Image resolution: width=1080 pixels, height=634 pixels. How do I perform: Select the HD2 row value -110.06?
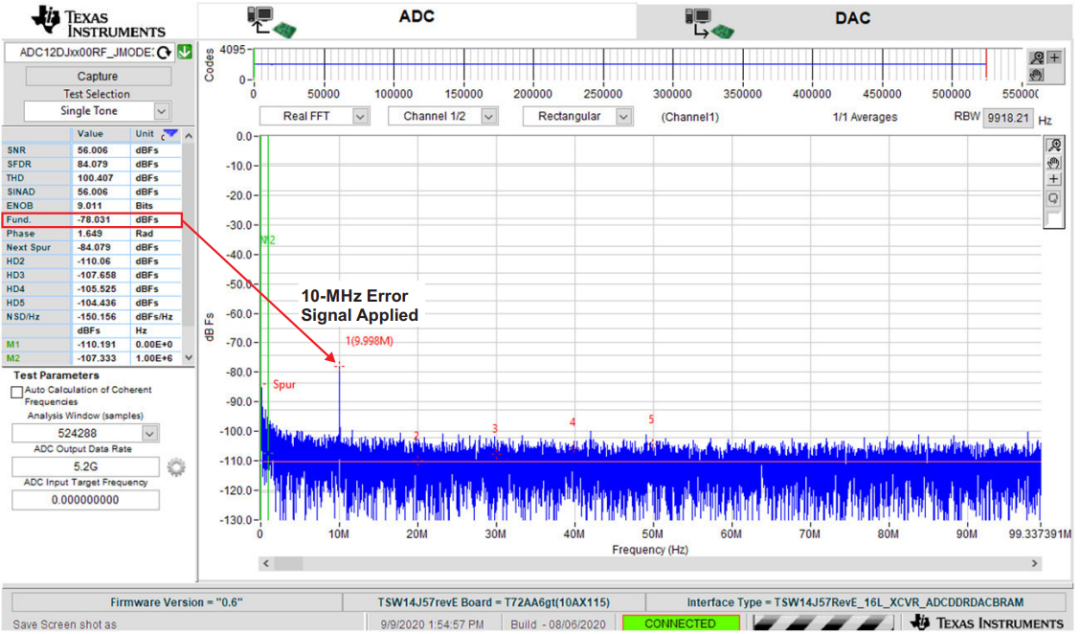pos(101,261)
